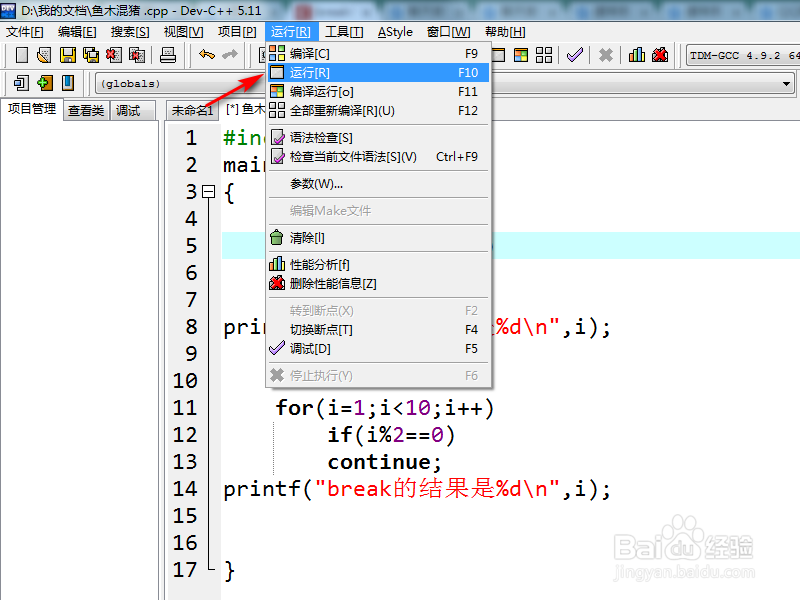The image size is (800, 600).
Task: Choose 调试[D] F5 menu entry
Action: point(378,348)
